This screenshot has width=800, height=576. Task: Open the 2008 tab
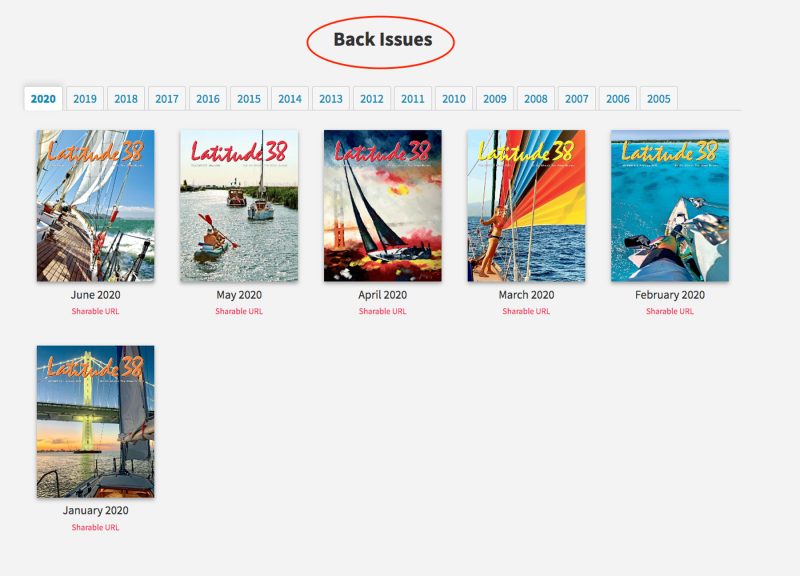tap(536, 98)
